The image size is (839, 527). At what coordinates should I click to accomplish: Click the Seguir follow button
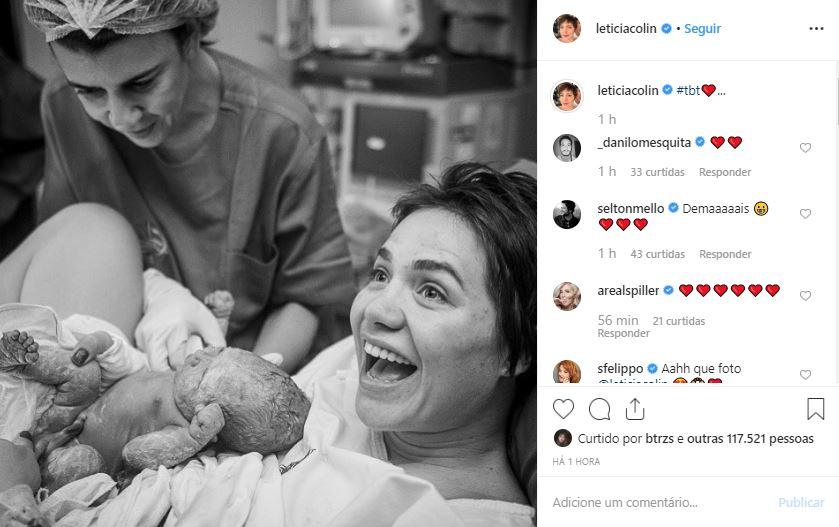click(702, 29)
